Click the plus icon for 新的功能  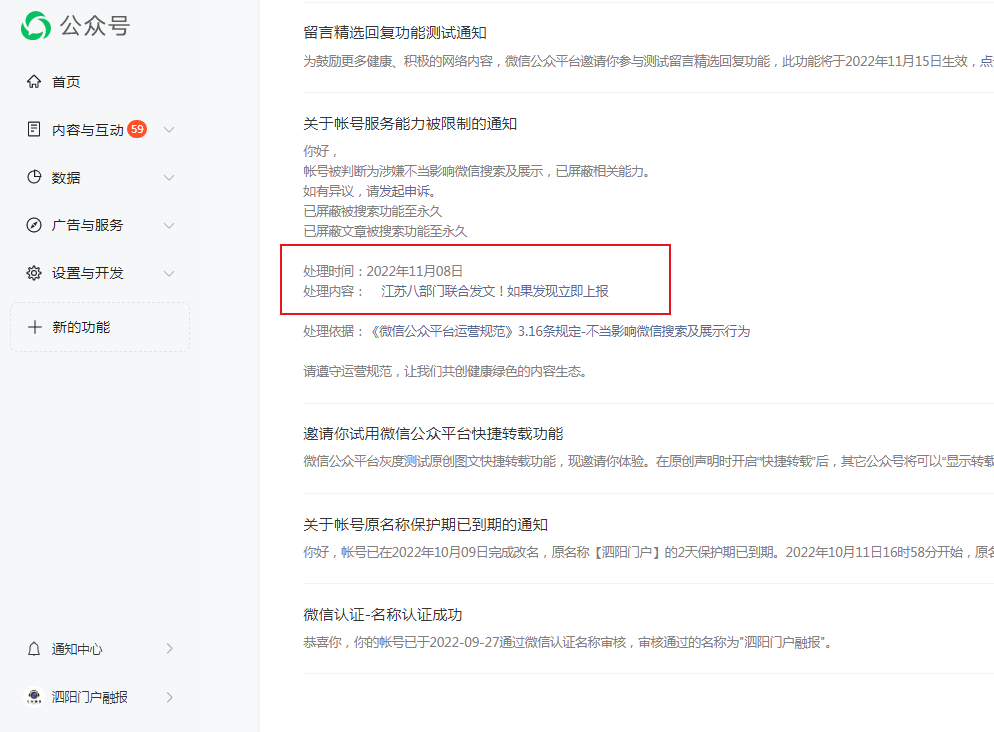tap(35, 327)
